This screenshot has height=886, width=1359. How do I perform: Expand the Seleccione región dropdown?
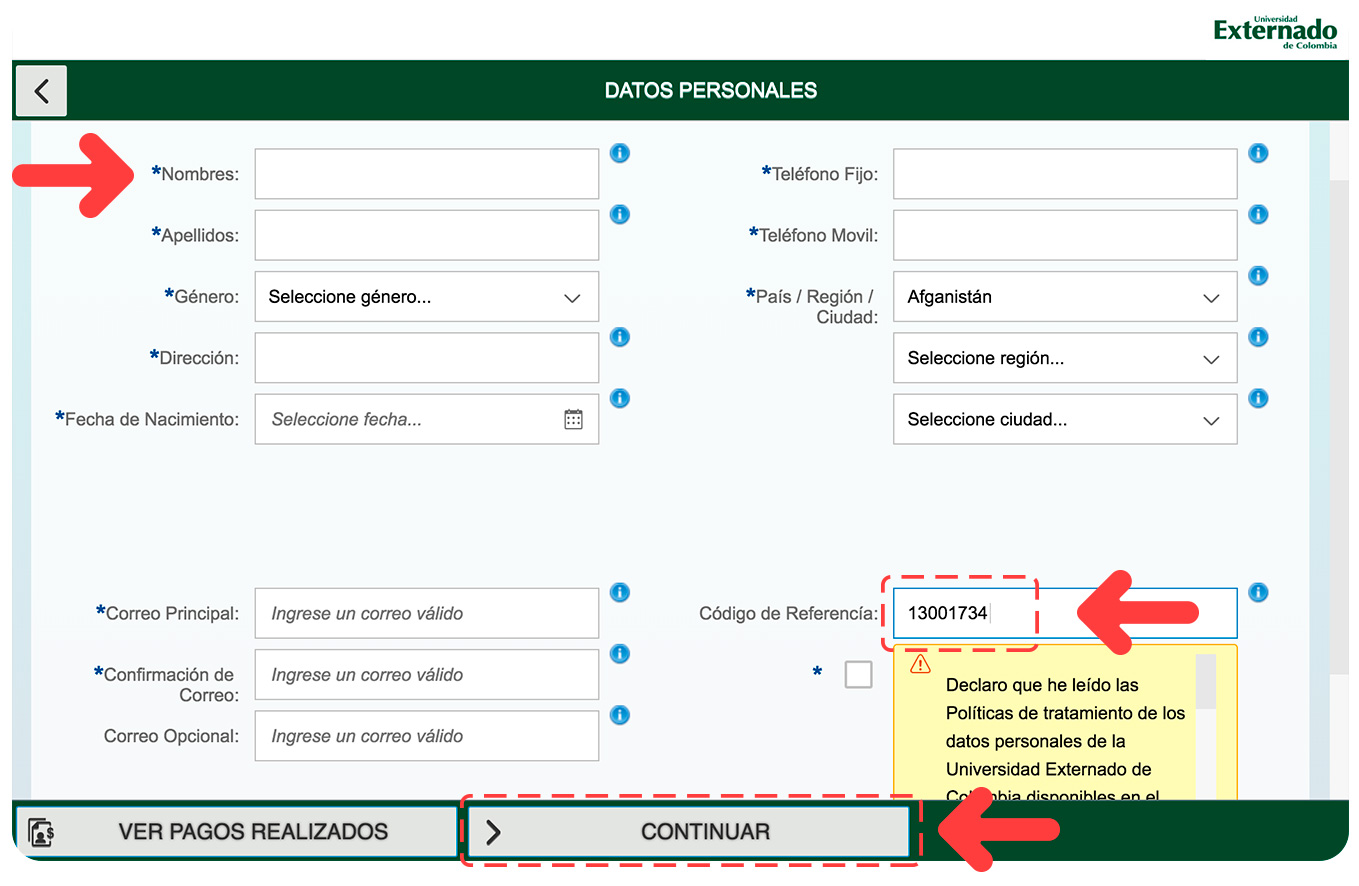click(1065, 358)
